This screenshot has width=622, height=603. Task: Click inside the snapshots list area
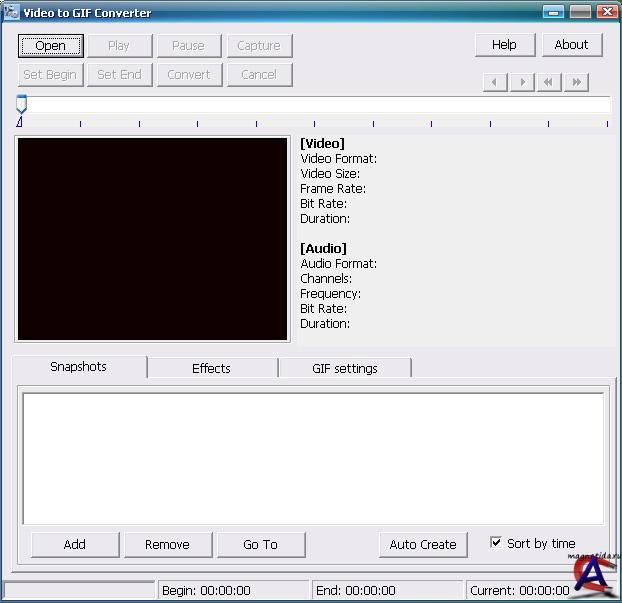point(313,459)
